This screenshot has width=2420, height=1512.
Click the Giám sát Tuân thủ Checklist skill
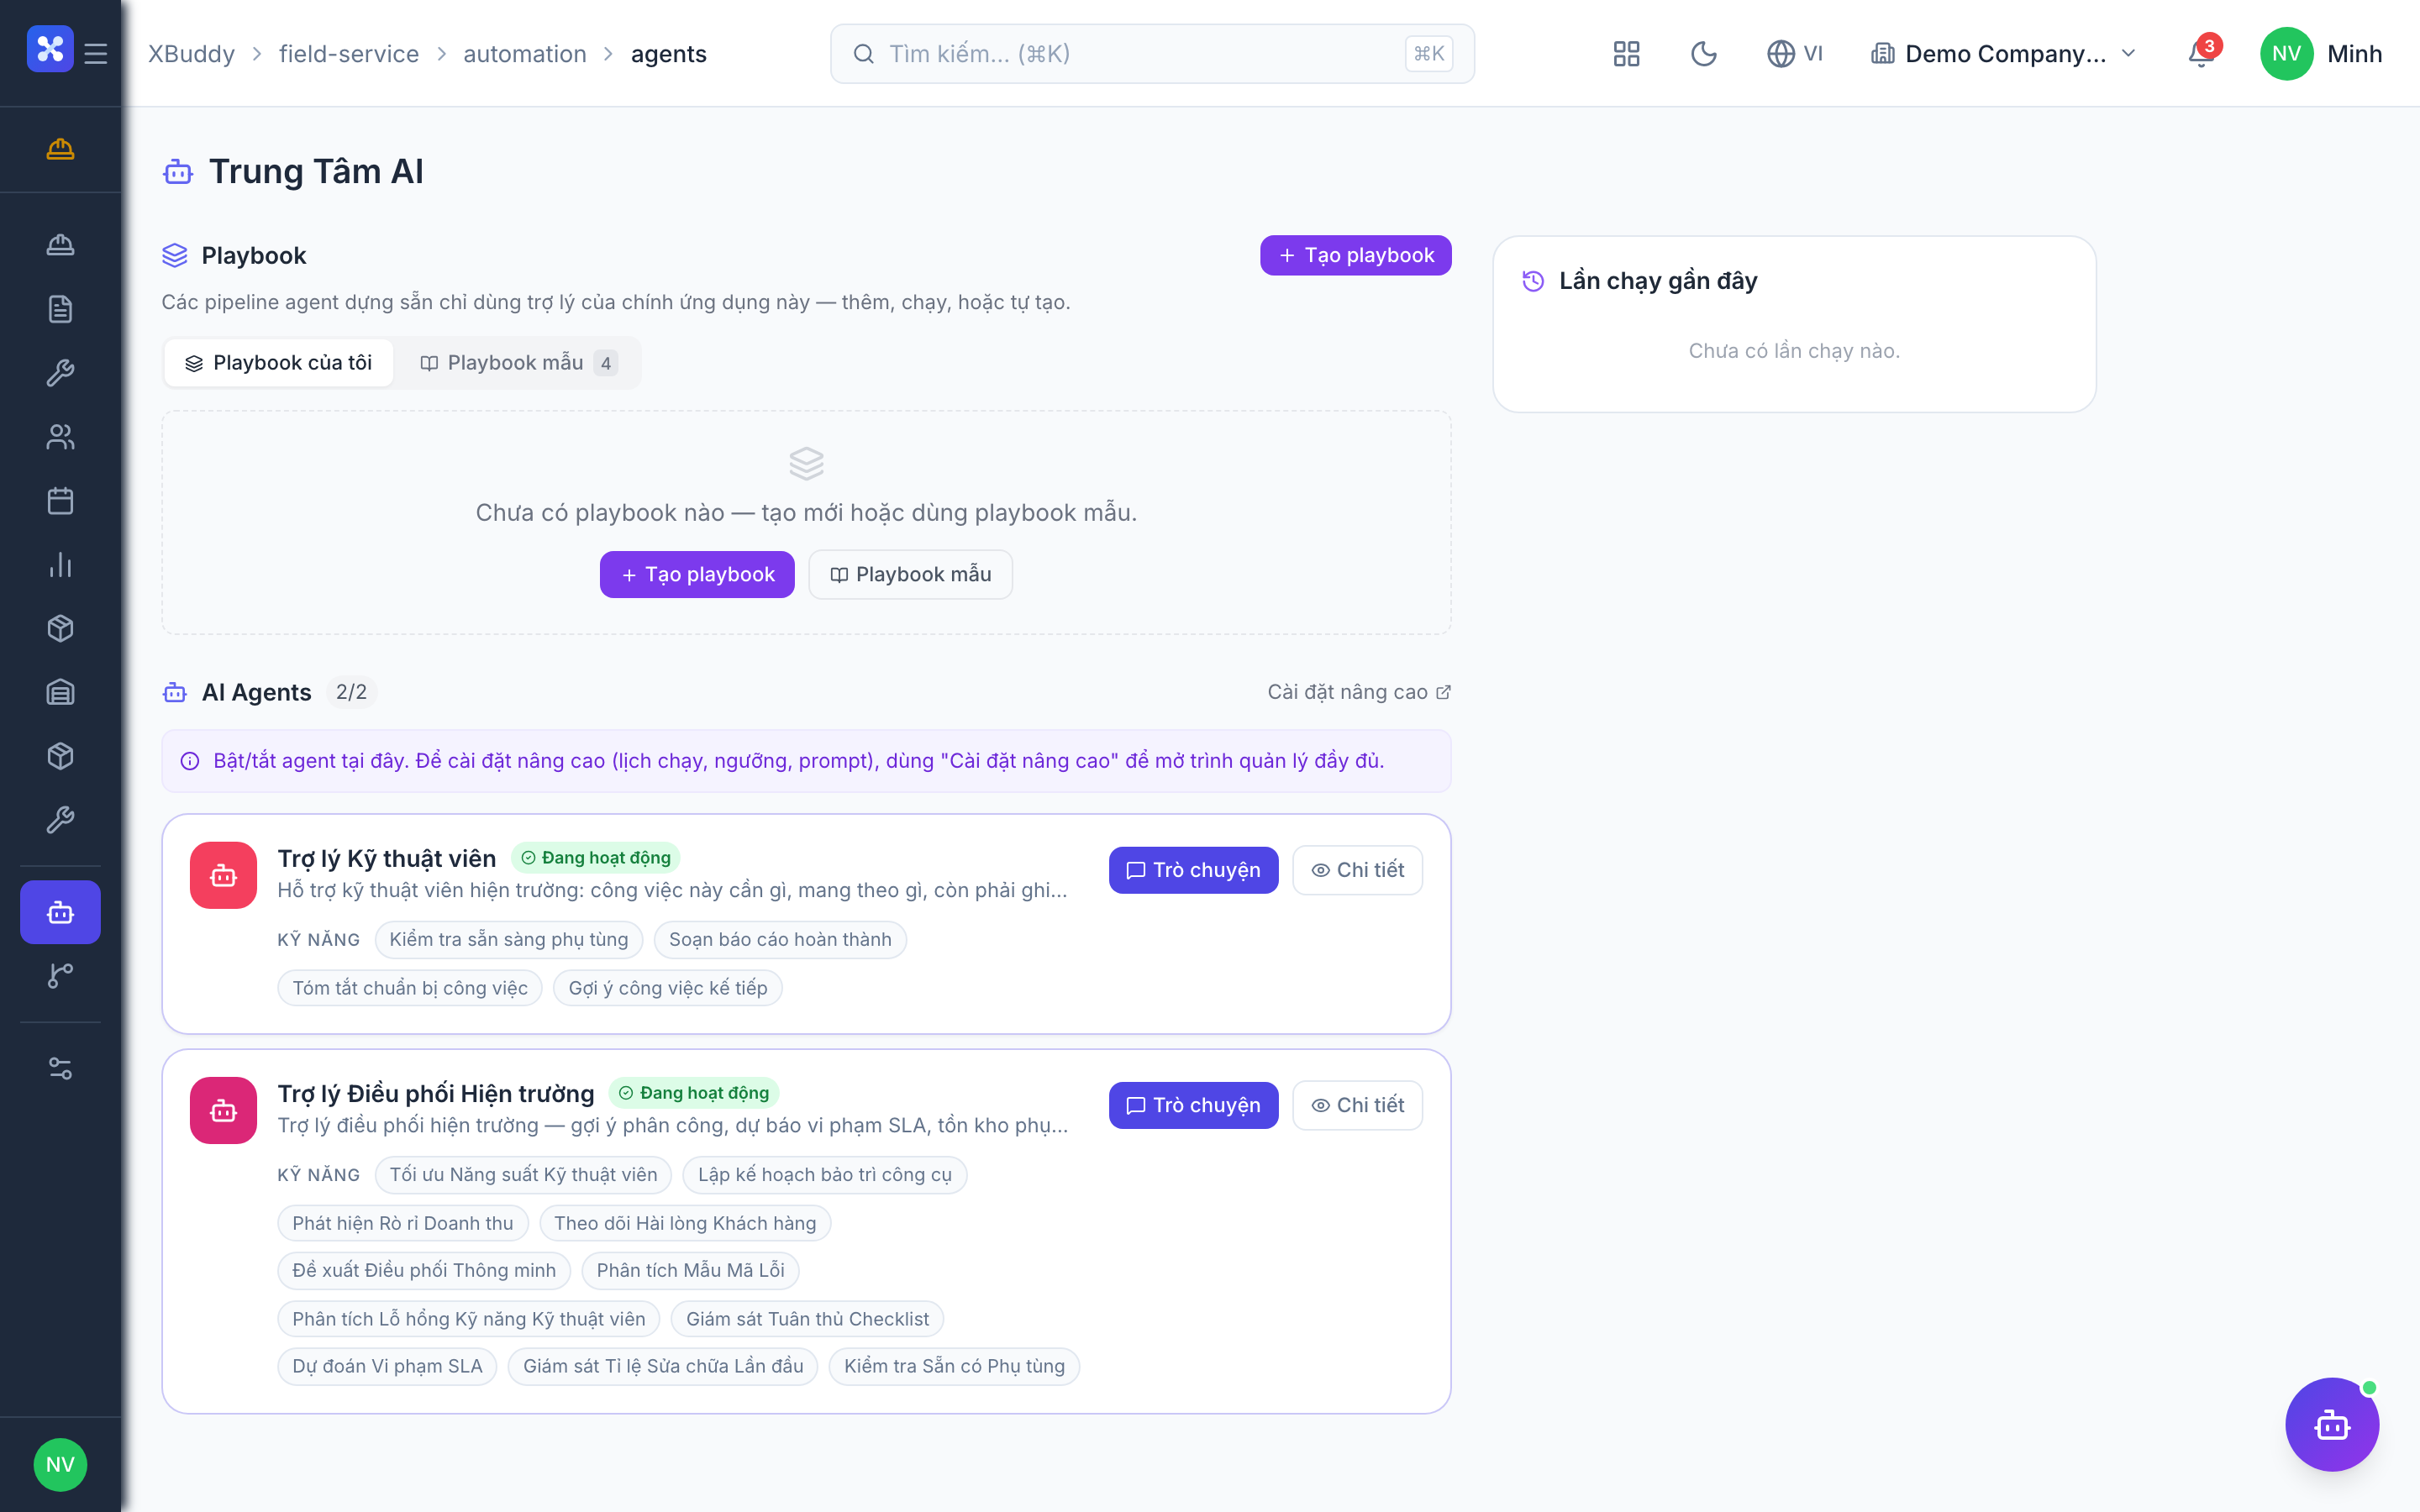click(x=807, y=1319)
